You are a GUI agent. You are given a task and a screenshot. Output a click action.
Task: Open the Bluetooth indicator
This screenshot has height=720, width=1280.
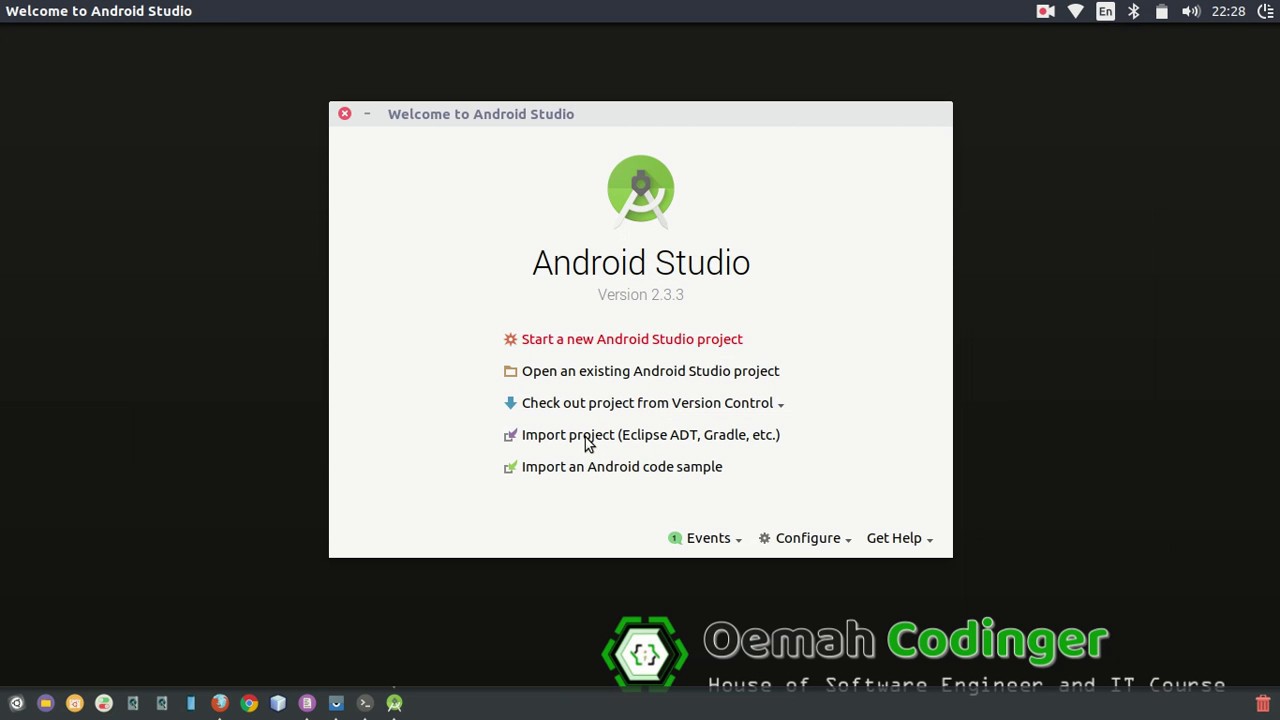pyautogui.click(x=1134, y=11)
